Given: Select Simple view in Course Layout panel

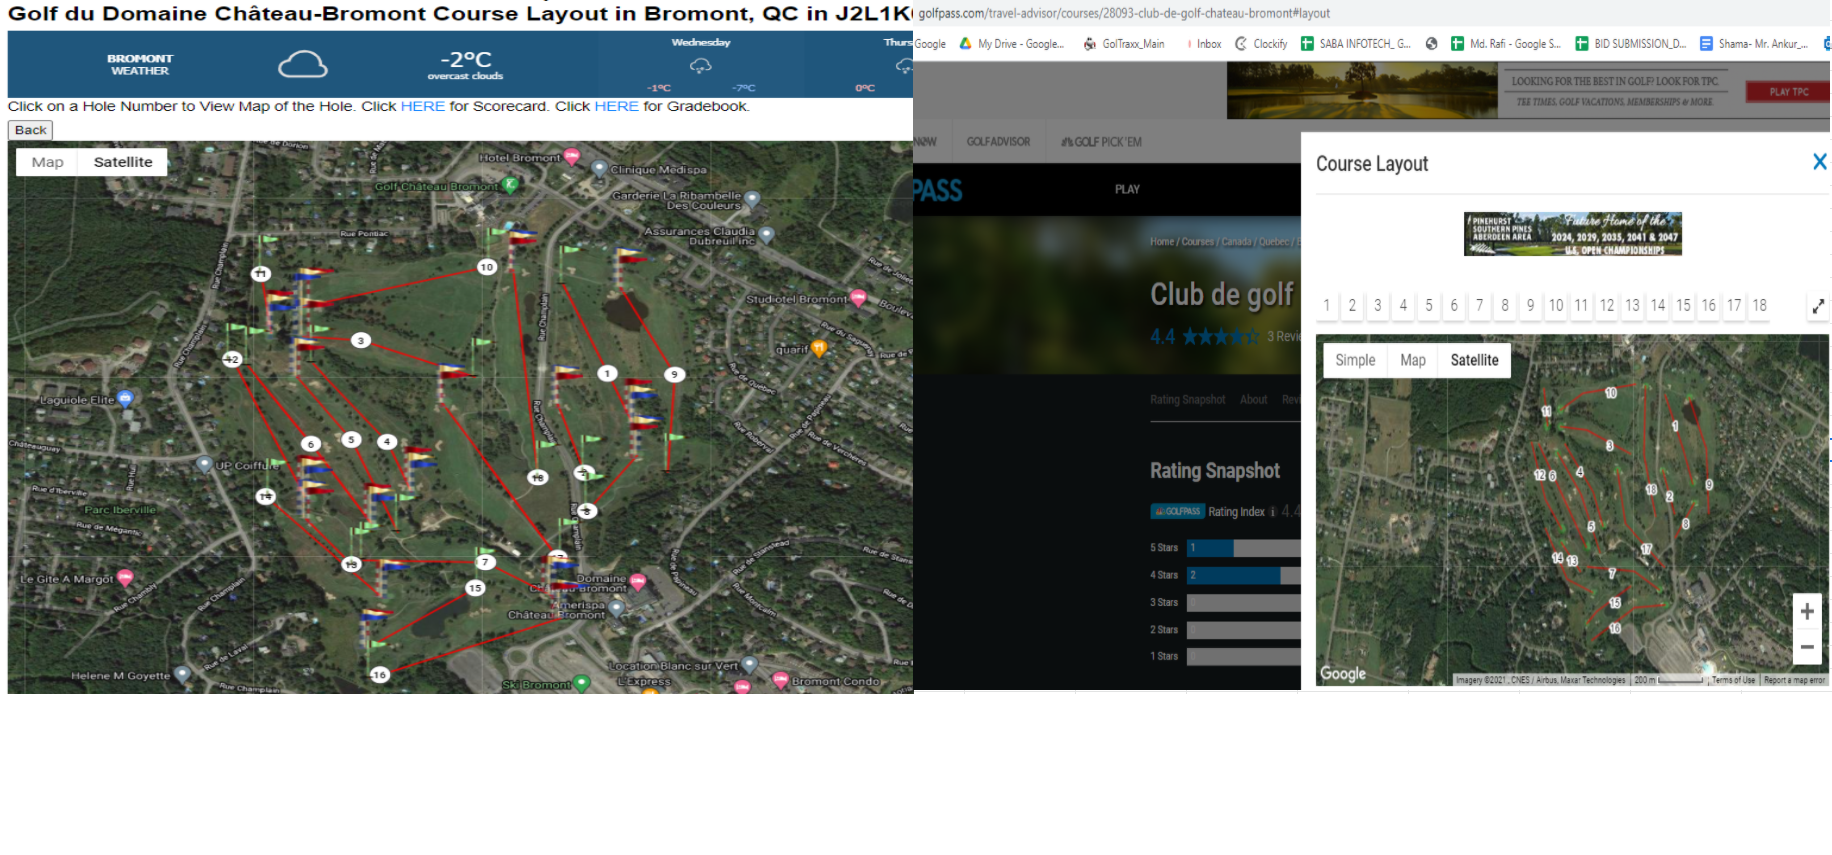Looking at the screenshot, I should (1355, 360).
